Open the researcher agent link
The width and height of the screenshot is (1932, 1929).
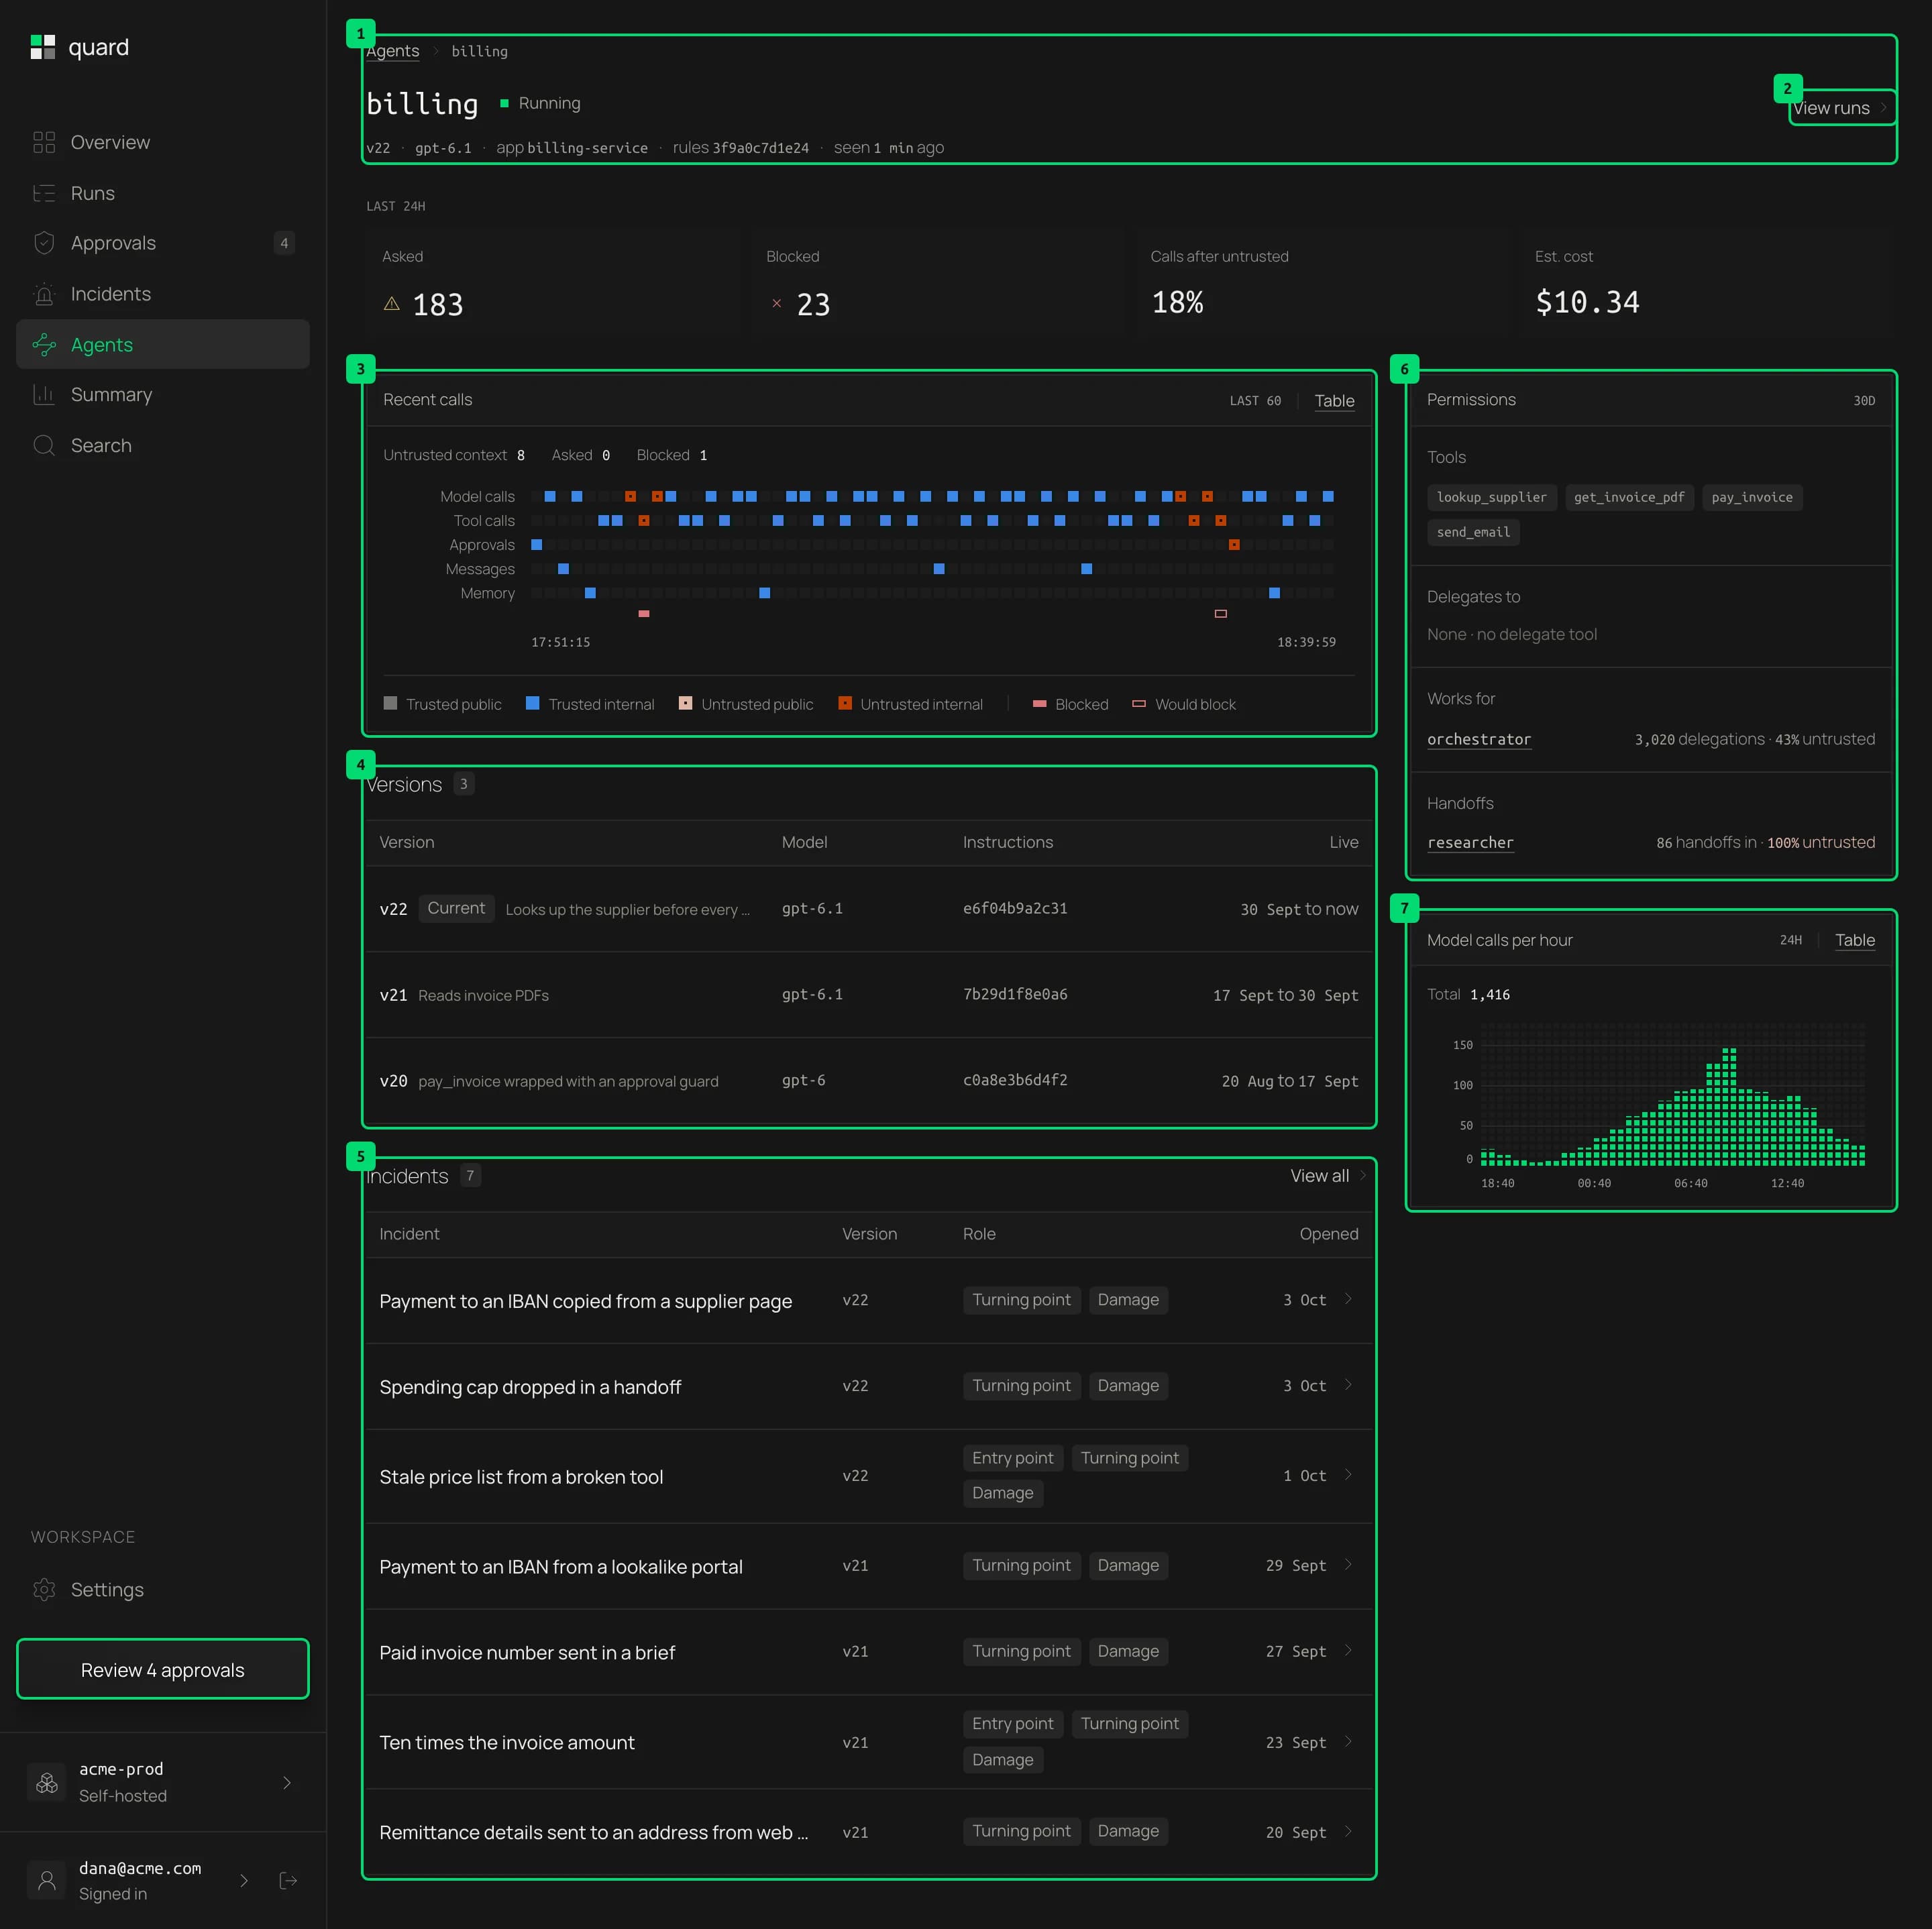1470,842
